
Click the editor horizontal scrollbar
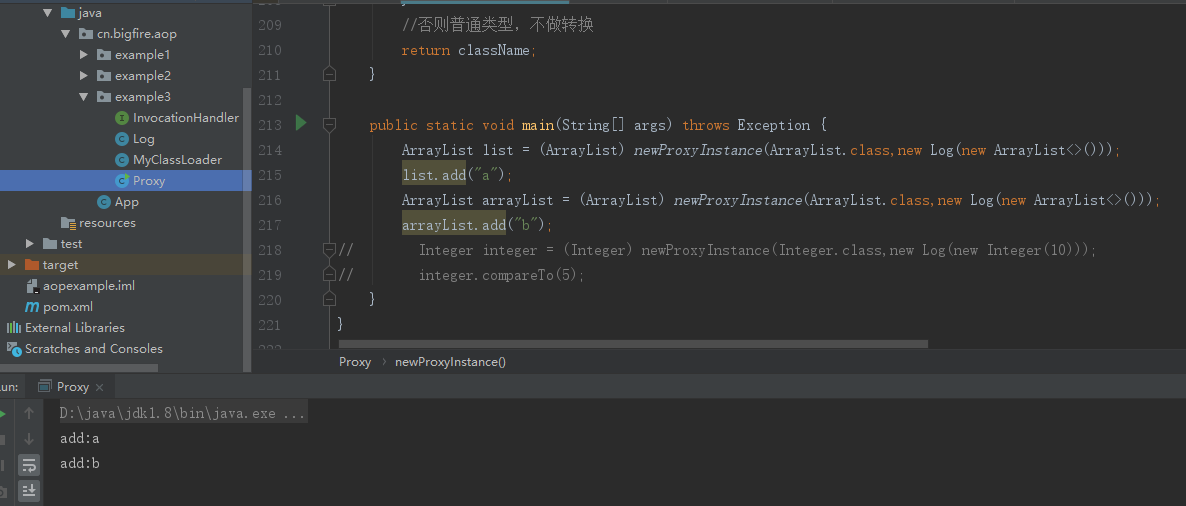point(633,344)
